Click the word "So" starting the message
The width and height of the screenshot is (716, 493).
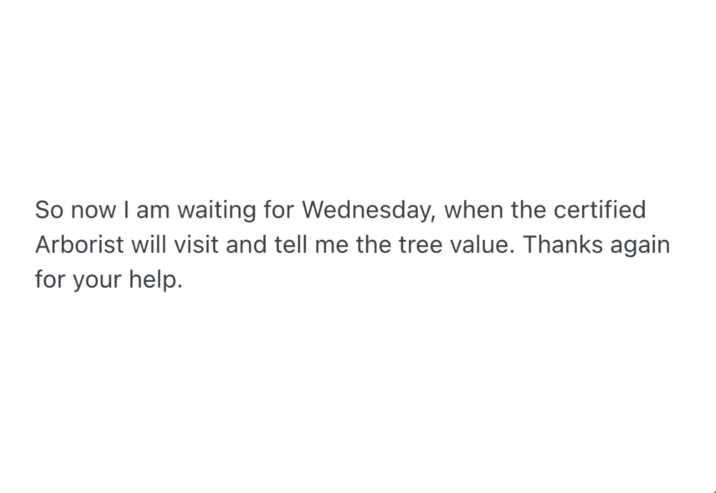[x=48, y=211]
